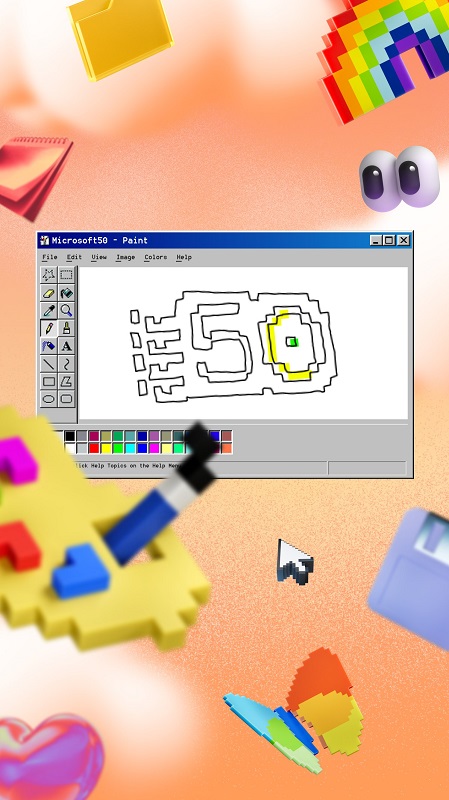The width and height of the screenshot is (449, 800).
Task: Choose the Pencil tool
Action: [x=48, y=328]
